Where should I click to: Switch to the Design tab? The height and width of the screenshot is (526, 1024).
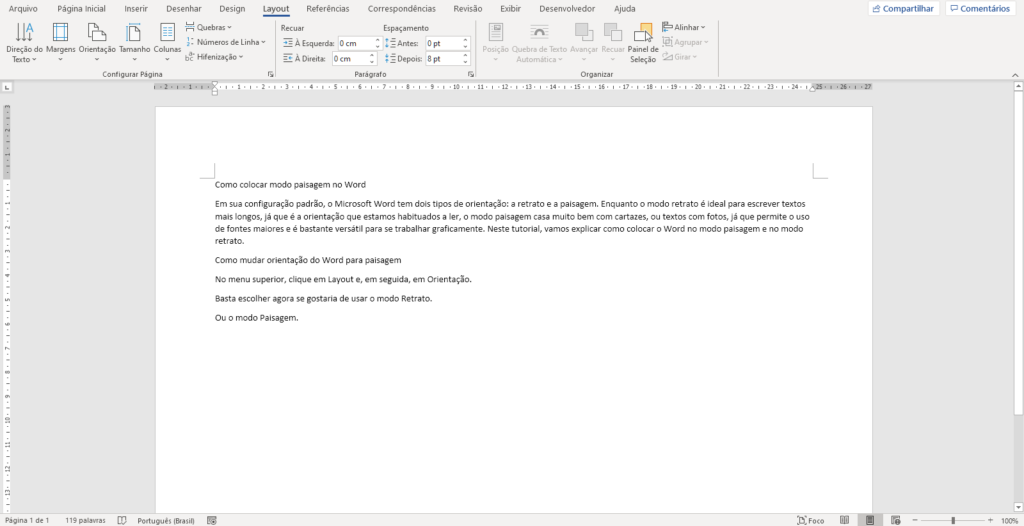pos(232,8)
